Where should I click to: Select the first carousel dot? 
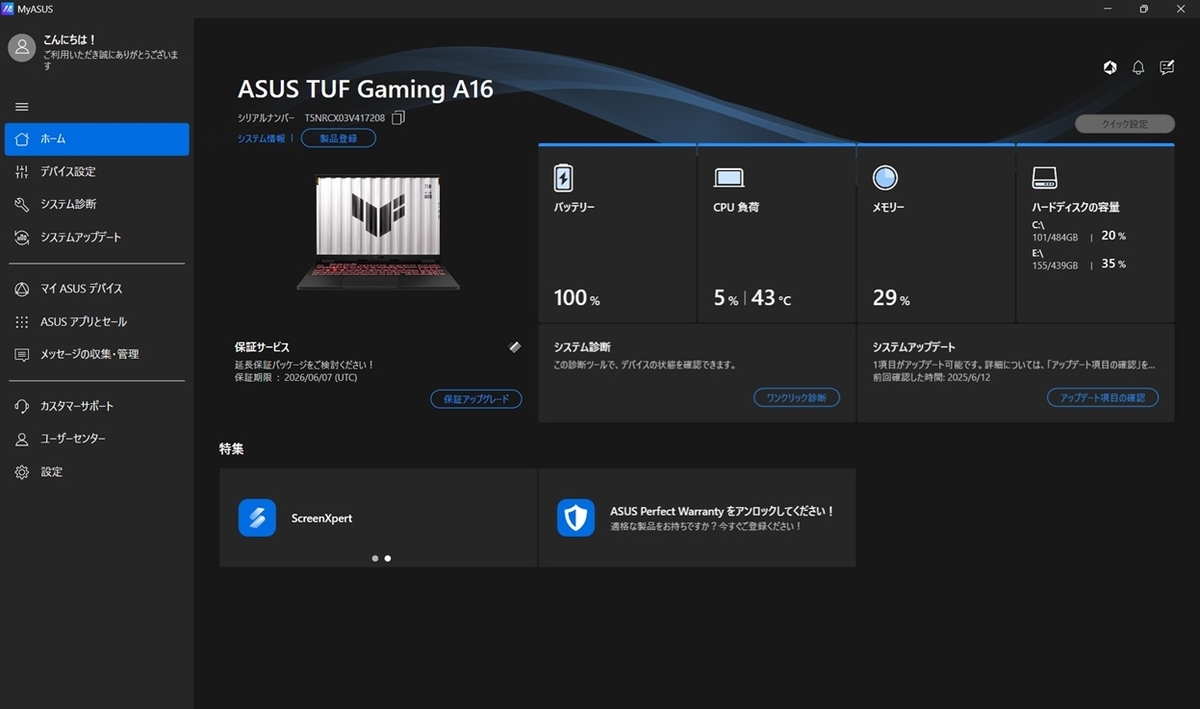pos(375,559)
